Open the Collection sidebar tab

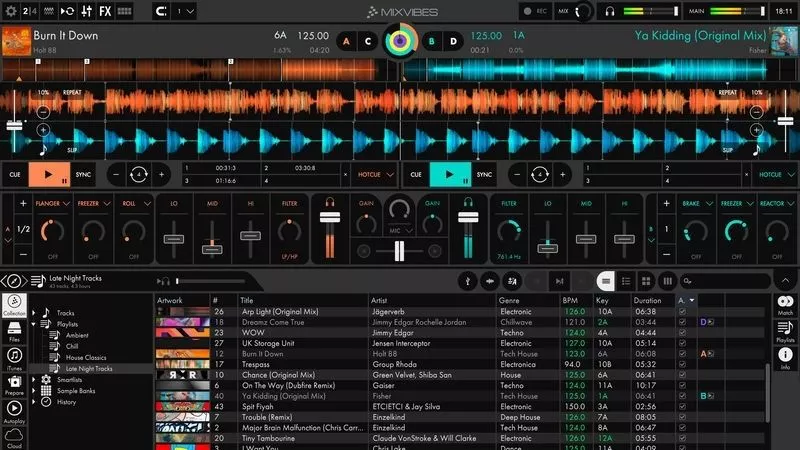[x=14, y=305]
